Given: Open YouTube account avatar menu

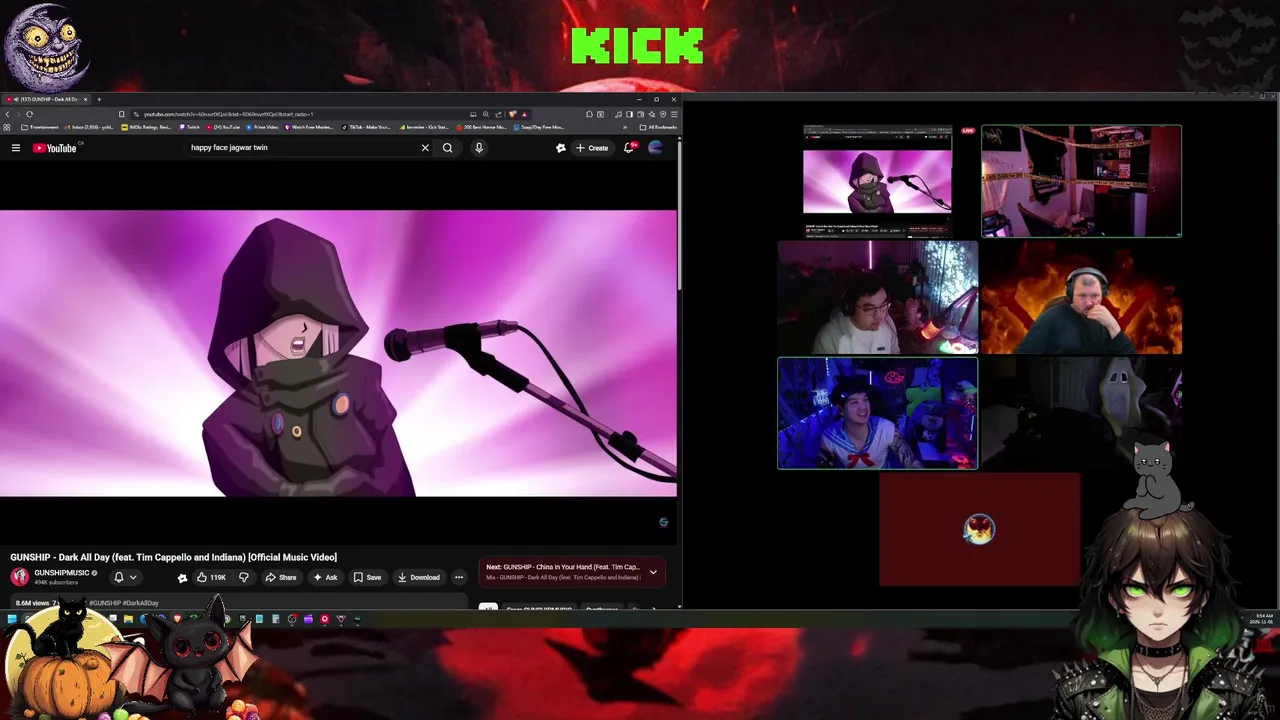Looking at the screenshot, I should click(x=656, y=148).
